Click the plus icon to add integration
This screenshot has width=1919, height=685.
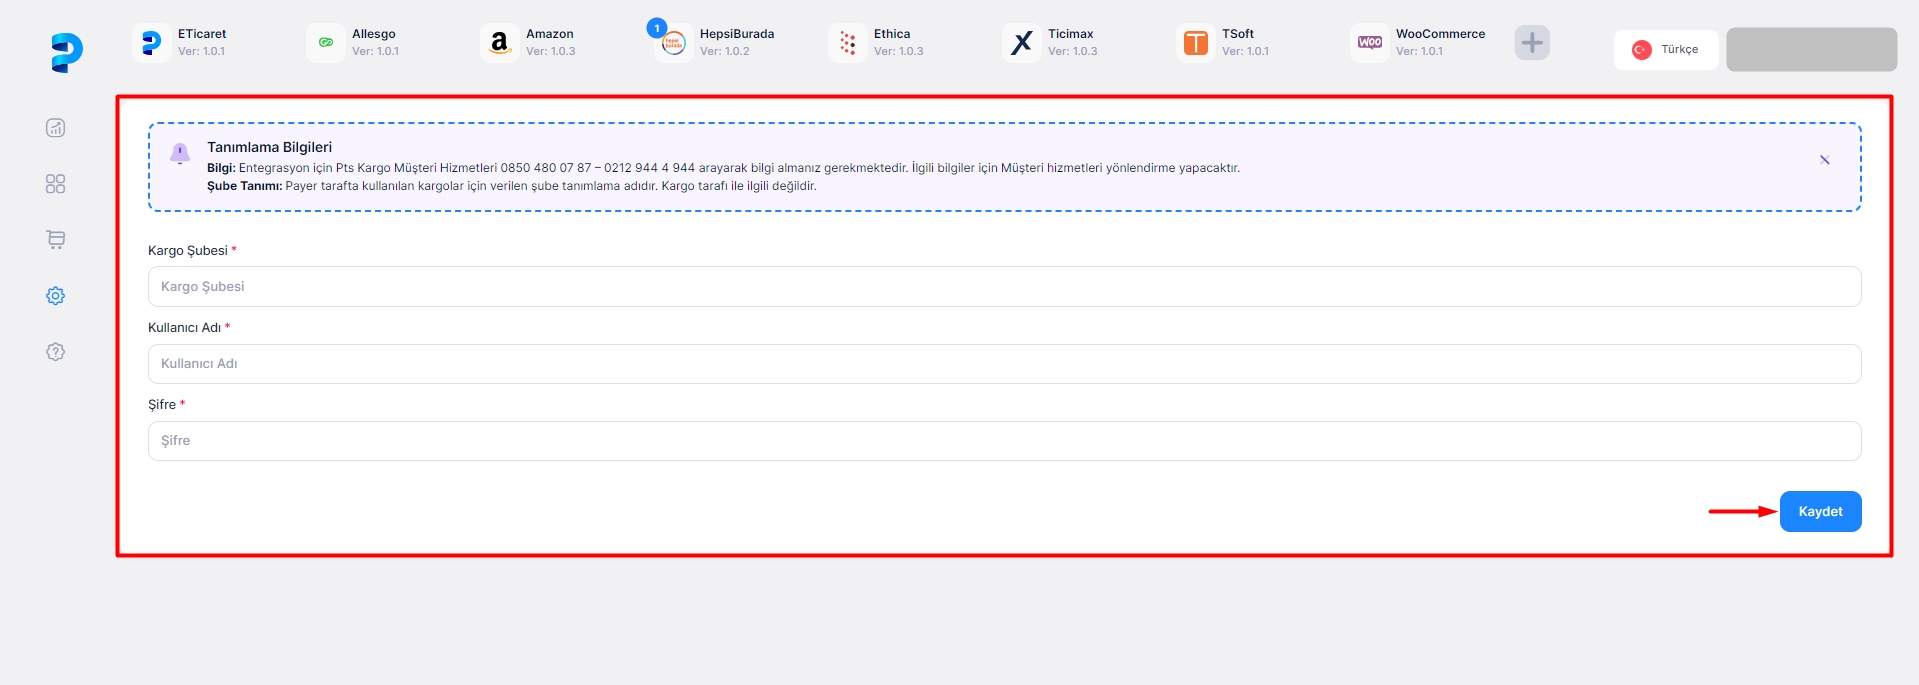coord(1531,43)
